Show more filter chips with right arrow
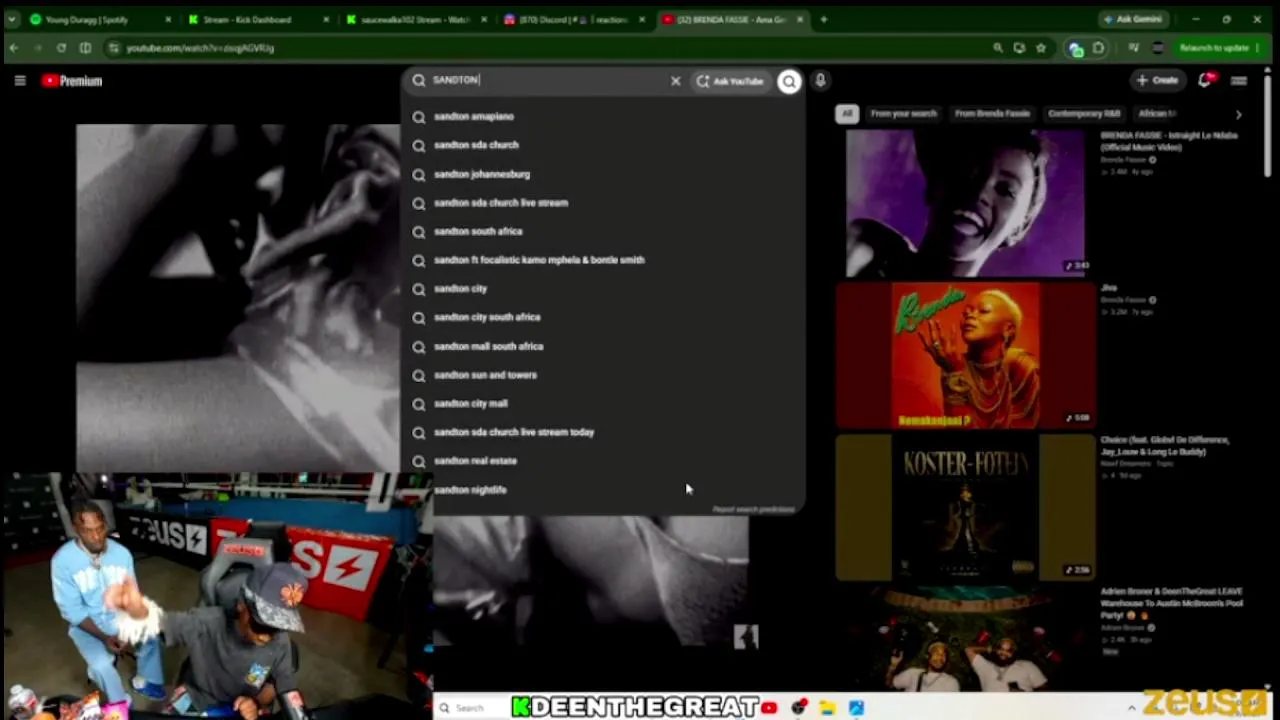1280x720 pixels. [1238, 115]
